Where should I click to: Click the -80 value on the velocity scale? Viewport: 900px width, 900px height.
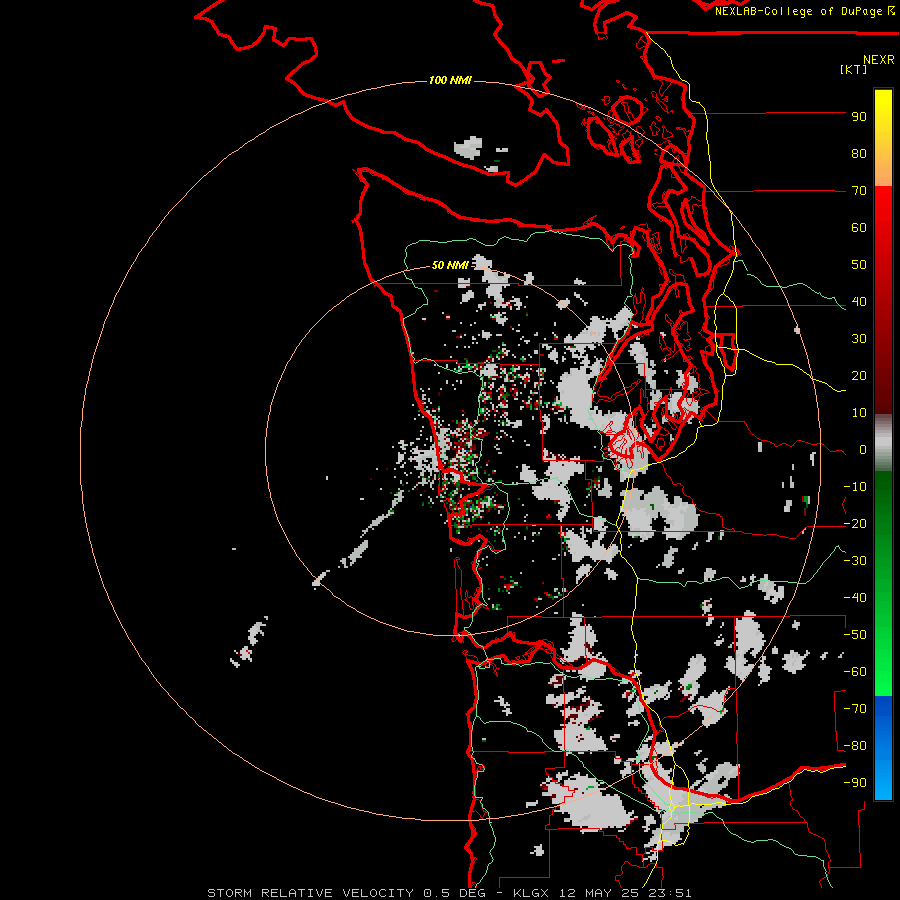855,746
